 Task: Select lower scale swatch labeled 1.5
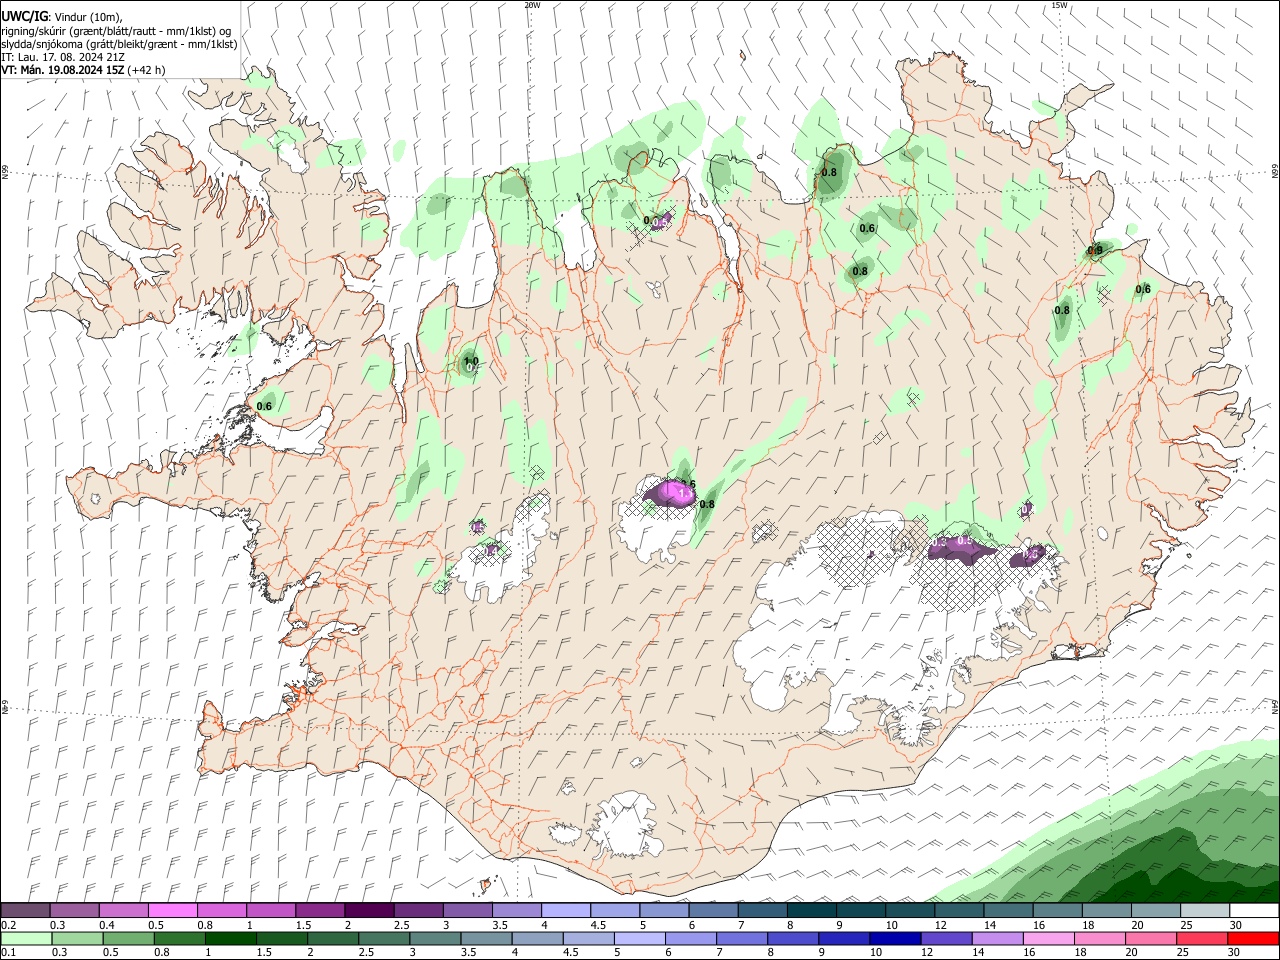click(281, 938)
